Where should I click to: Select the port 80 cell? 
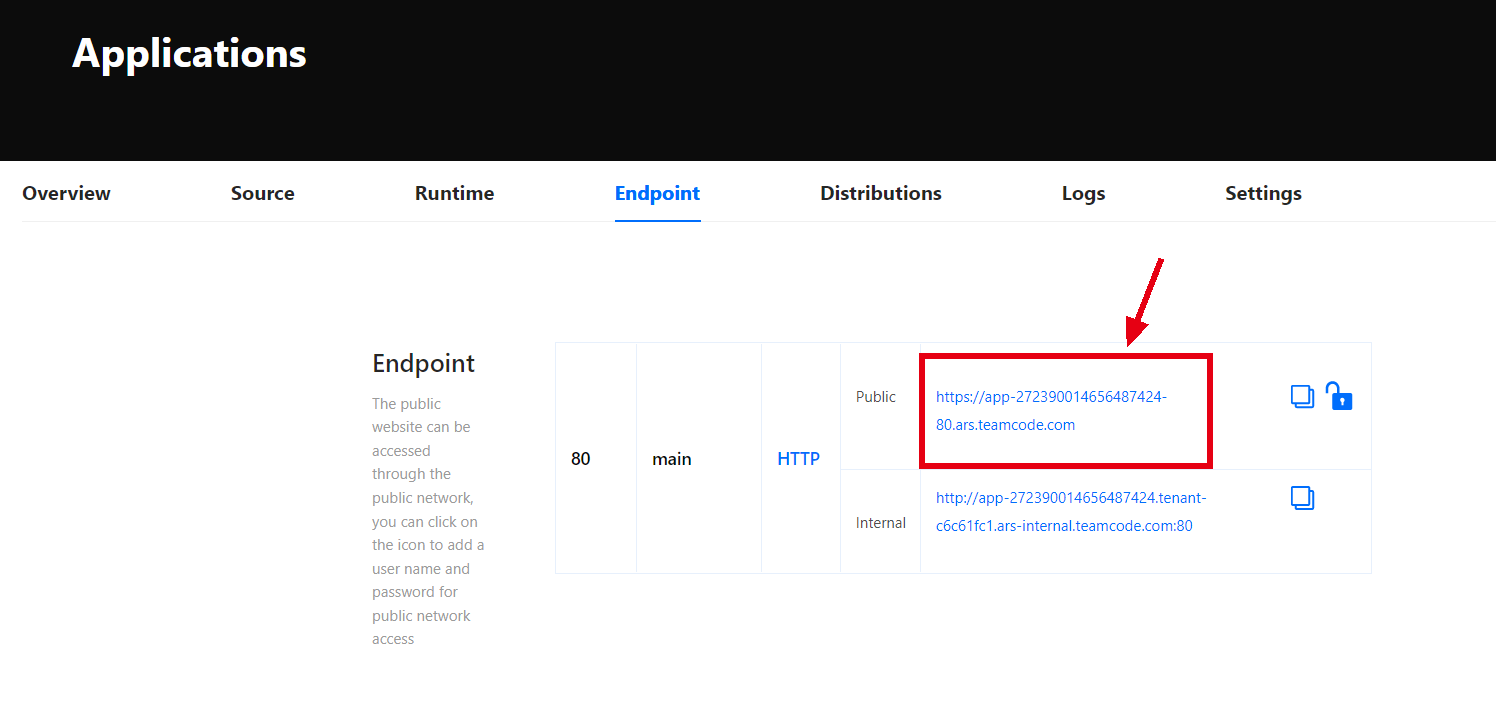[581, 459]
